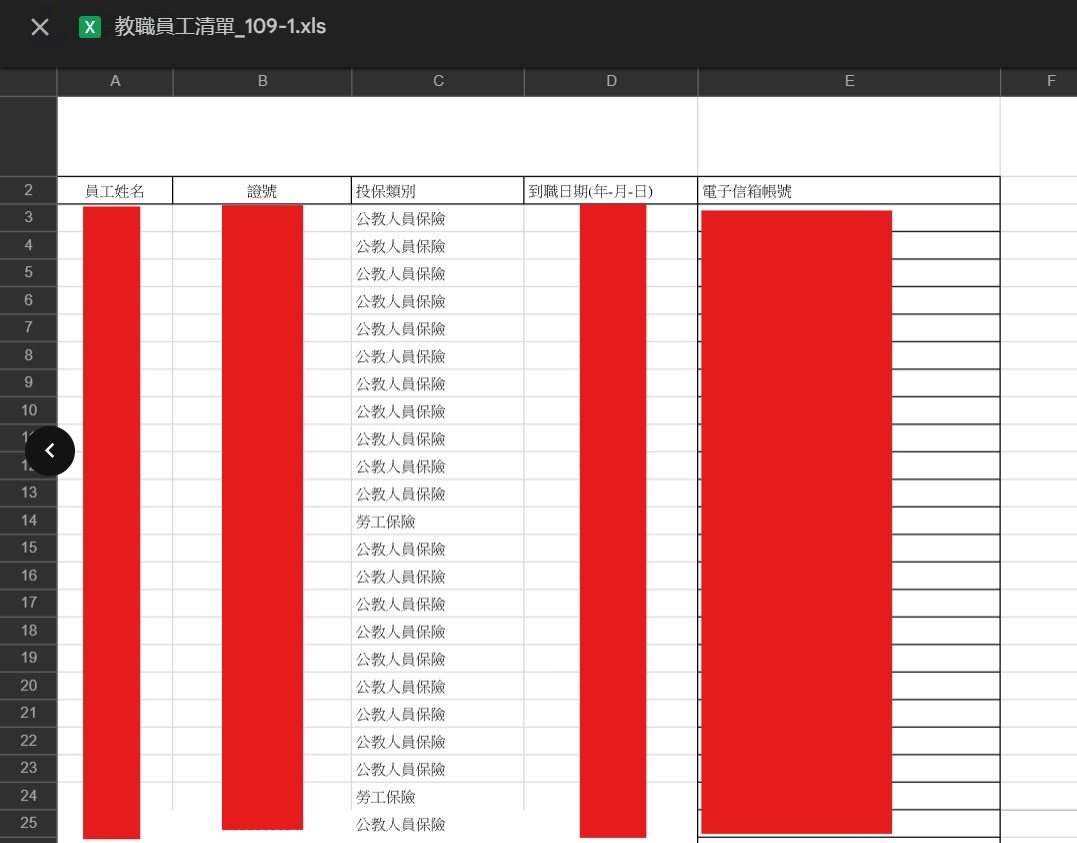Image resolution: width=1077 pixels, height=843 pixels.
Task: Select row 13 header number
Action: click(28, 493)
